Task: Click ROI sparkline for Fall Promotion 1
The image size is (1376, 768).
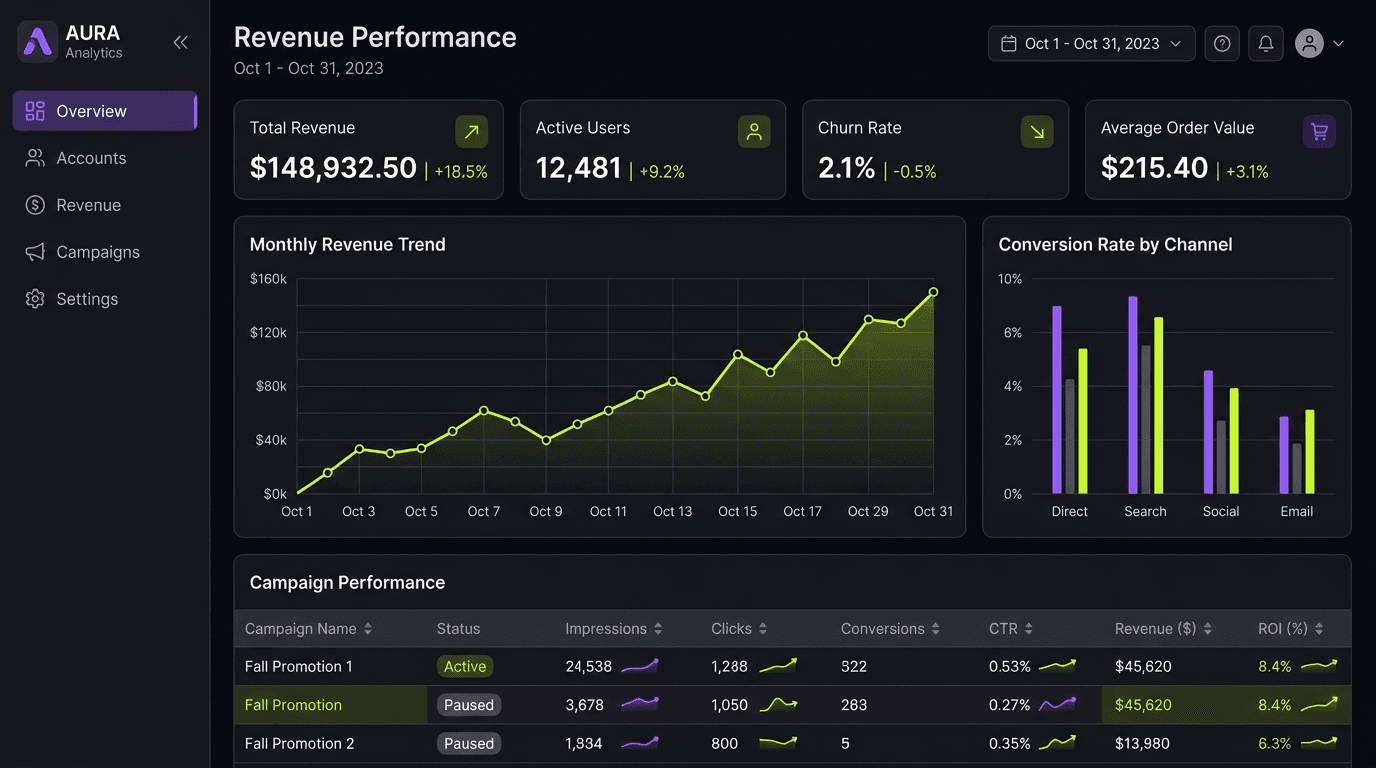Action: click(x=1319, y=665)
